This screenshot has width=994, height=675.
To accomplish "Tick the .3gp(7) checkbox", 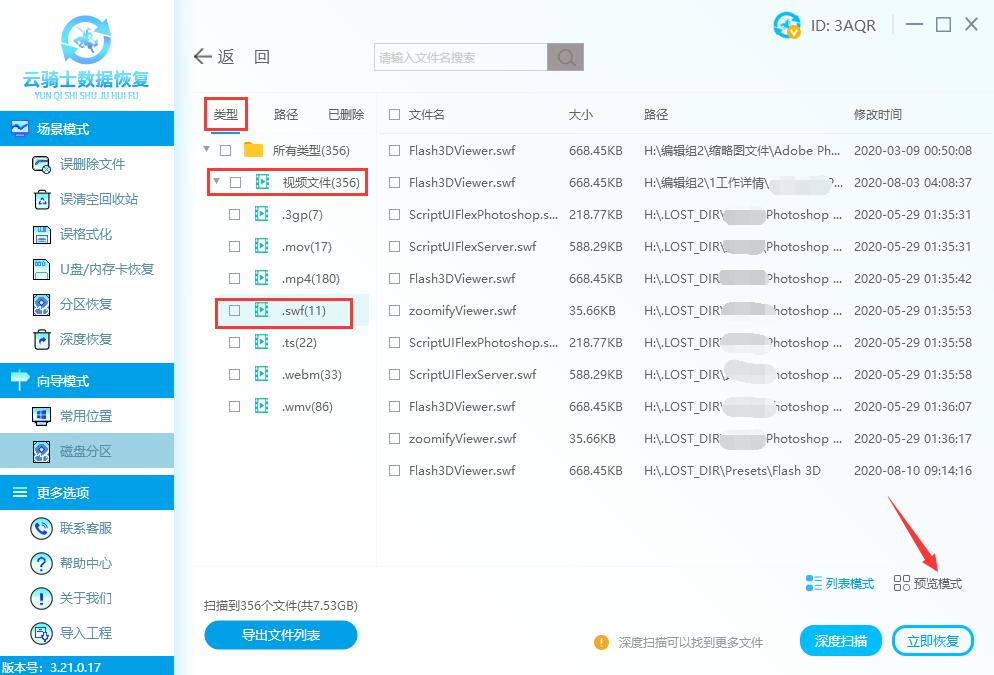I will click(235, 214).
